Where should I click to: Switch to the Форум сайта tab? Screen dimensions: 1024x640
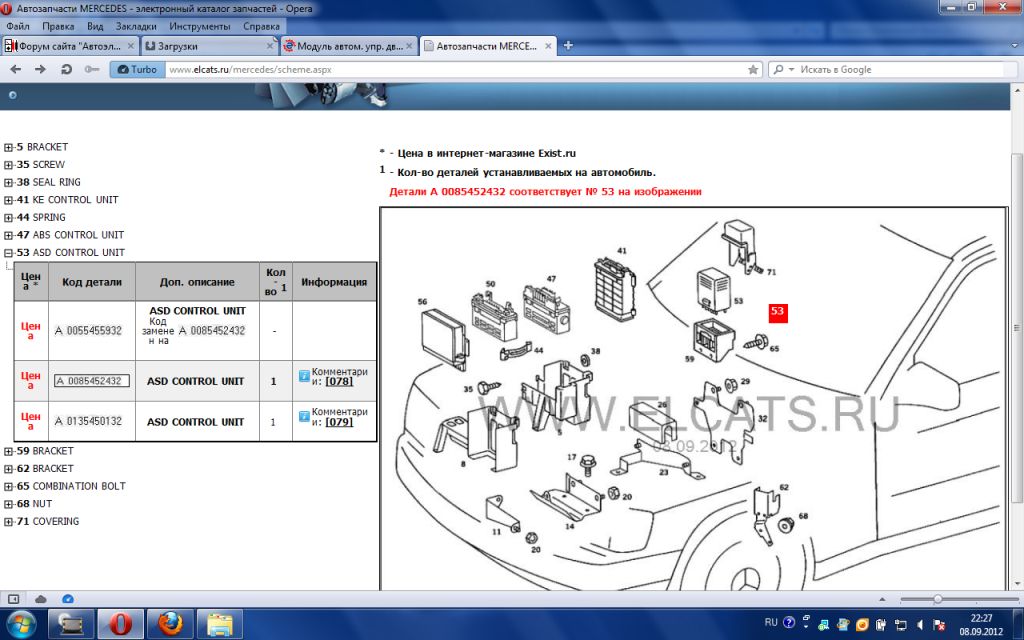coord(70,46)
